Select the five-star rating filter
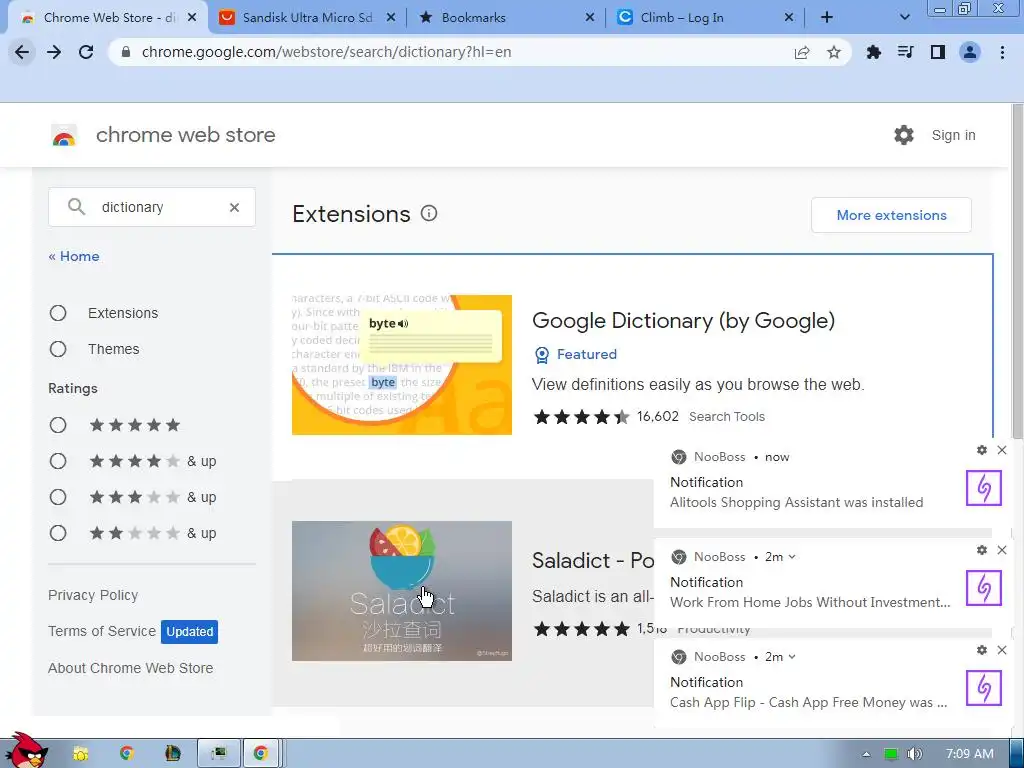Image resolution: width=1024 pixels, height=768 pixels. tap(58, 426)
